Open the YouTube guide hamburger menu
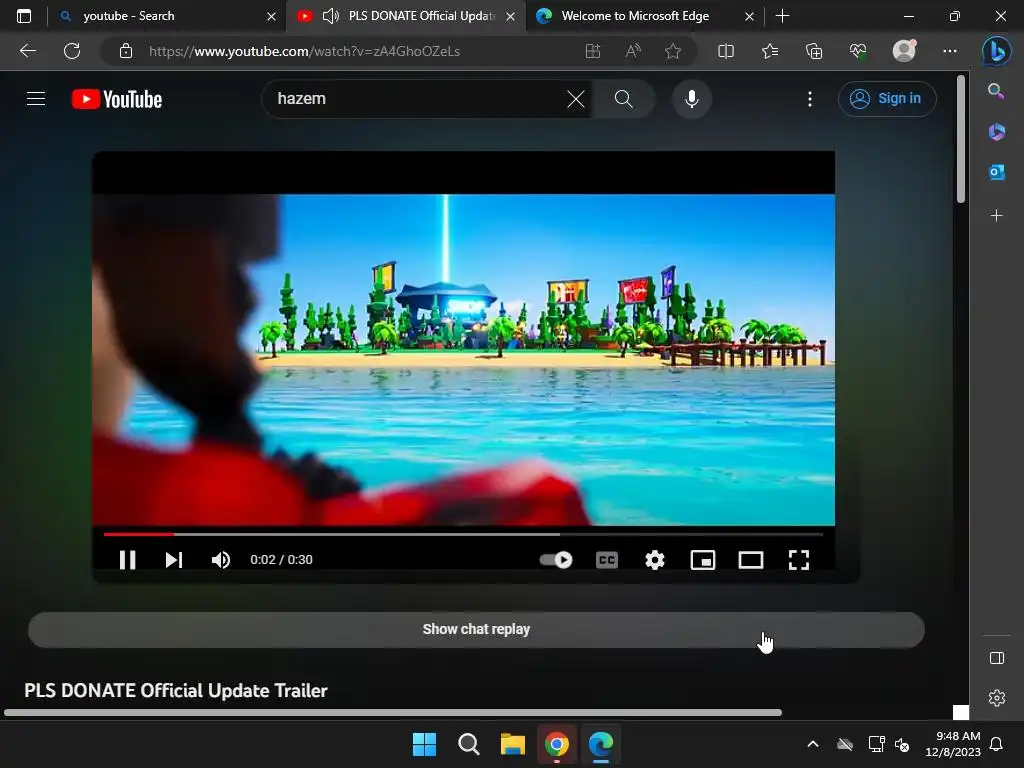The width and height of the screenshot is (1024, 768). click(36, 99)
